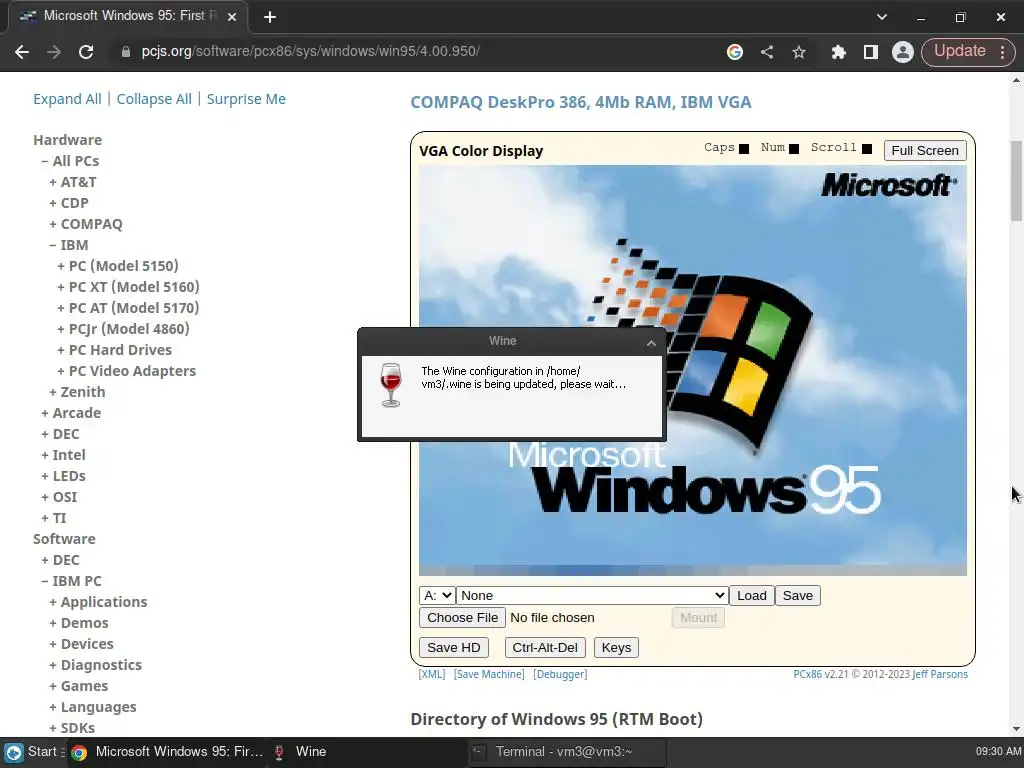Click Collapse All link
1024x768 pixels.
[154, 99]
